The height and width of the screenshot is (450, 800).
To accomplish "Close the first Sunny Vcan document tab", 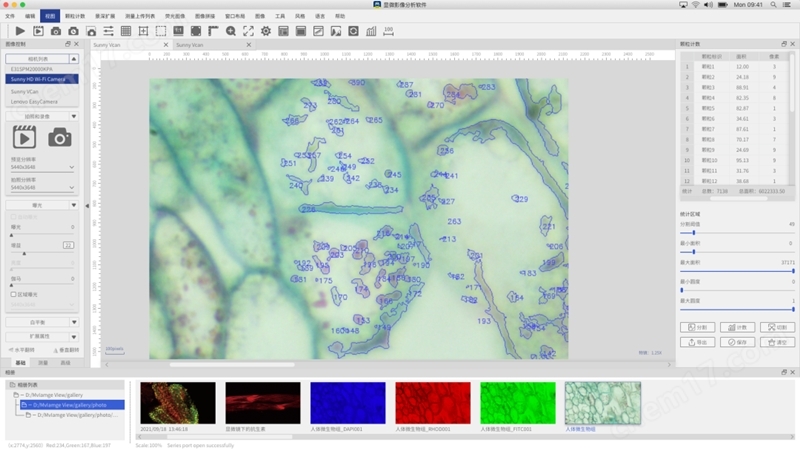I will point(165,45).
